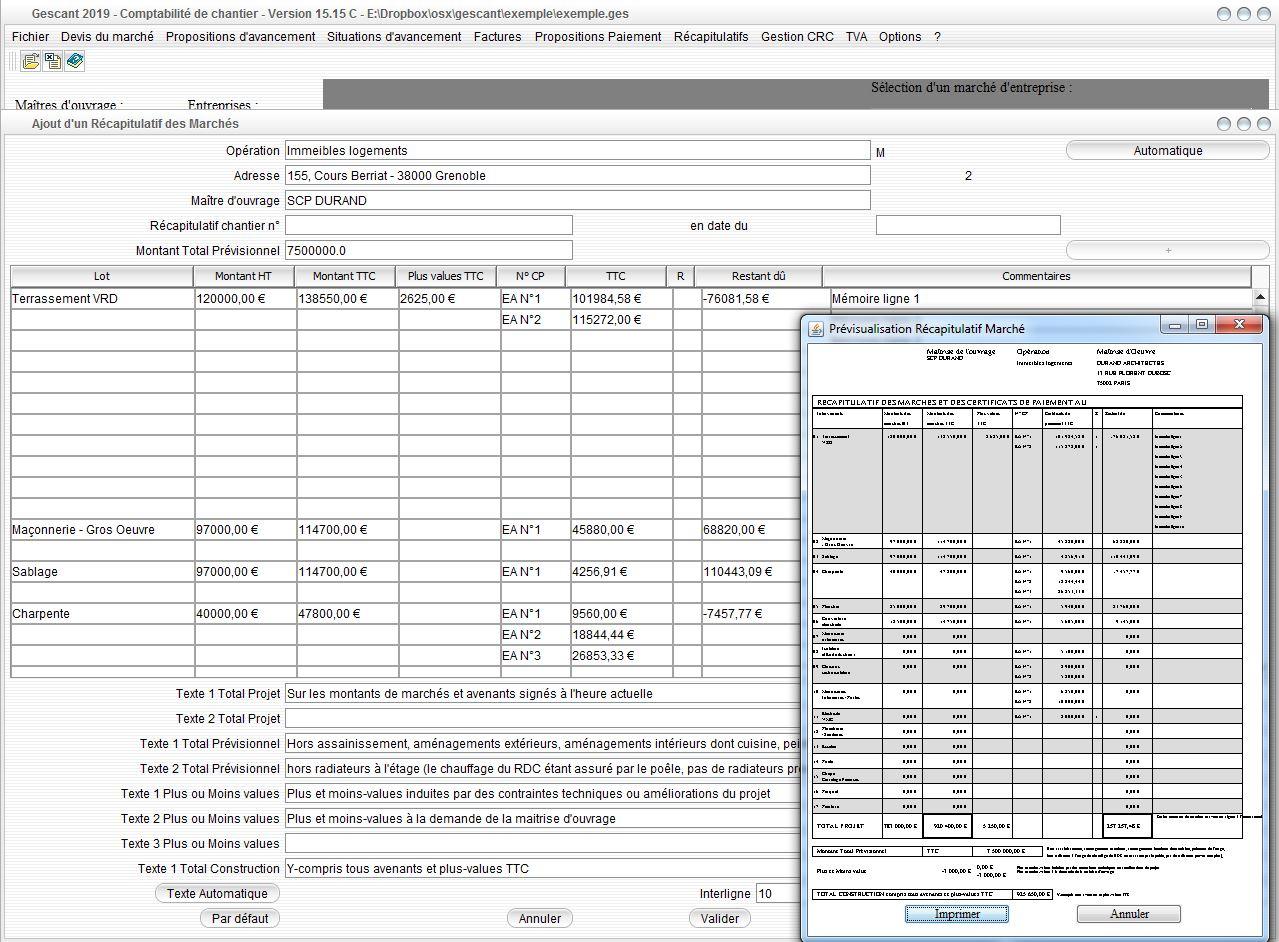1279x942 pixels.
Task: Open the Propositions Paiement menu
Action: coord(598,36)
